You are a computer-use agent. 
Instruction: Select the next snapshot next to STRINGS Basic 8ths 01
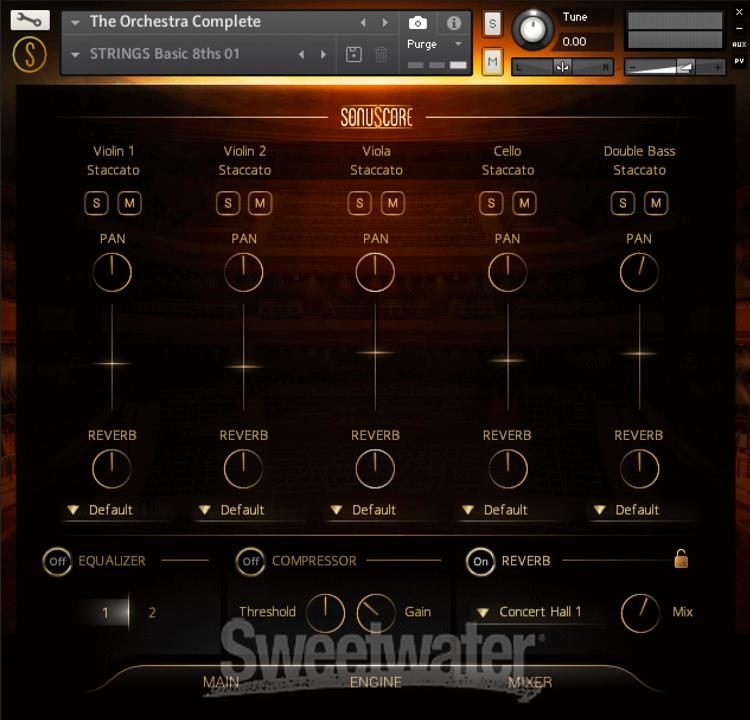[x=323, y=55]
